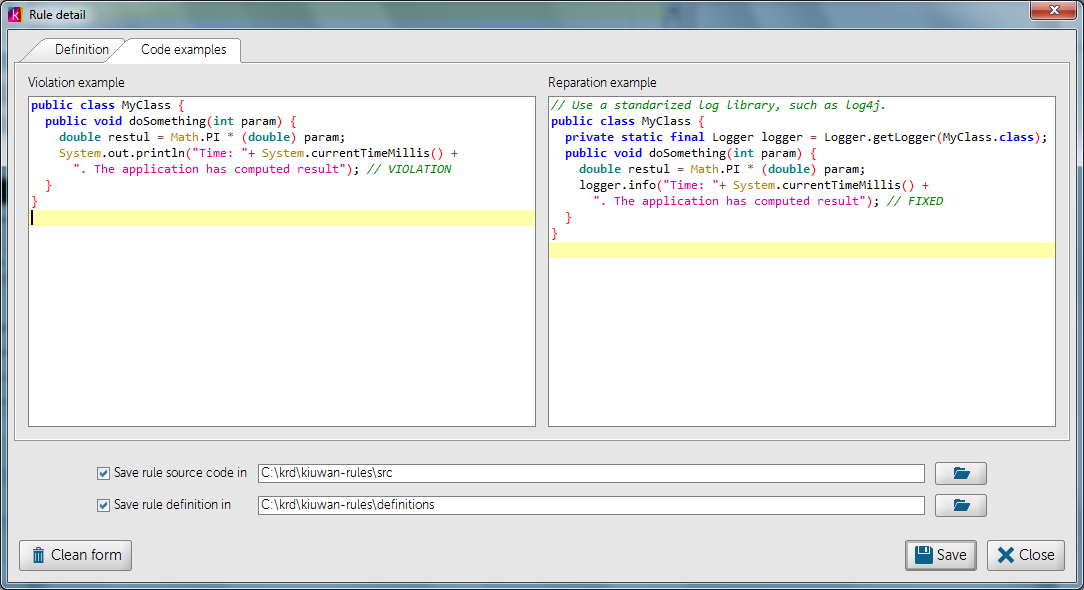The image size is (1084, 590).
Task: Close the Rule detail window from title bar
Action: pyautogui.click(x=1052, y=11)
